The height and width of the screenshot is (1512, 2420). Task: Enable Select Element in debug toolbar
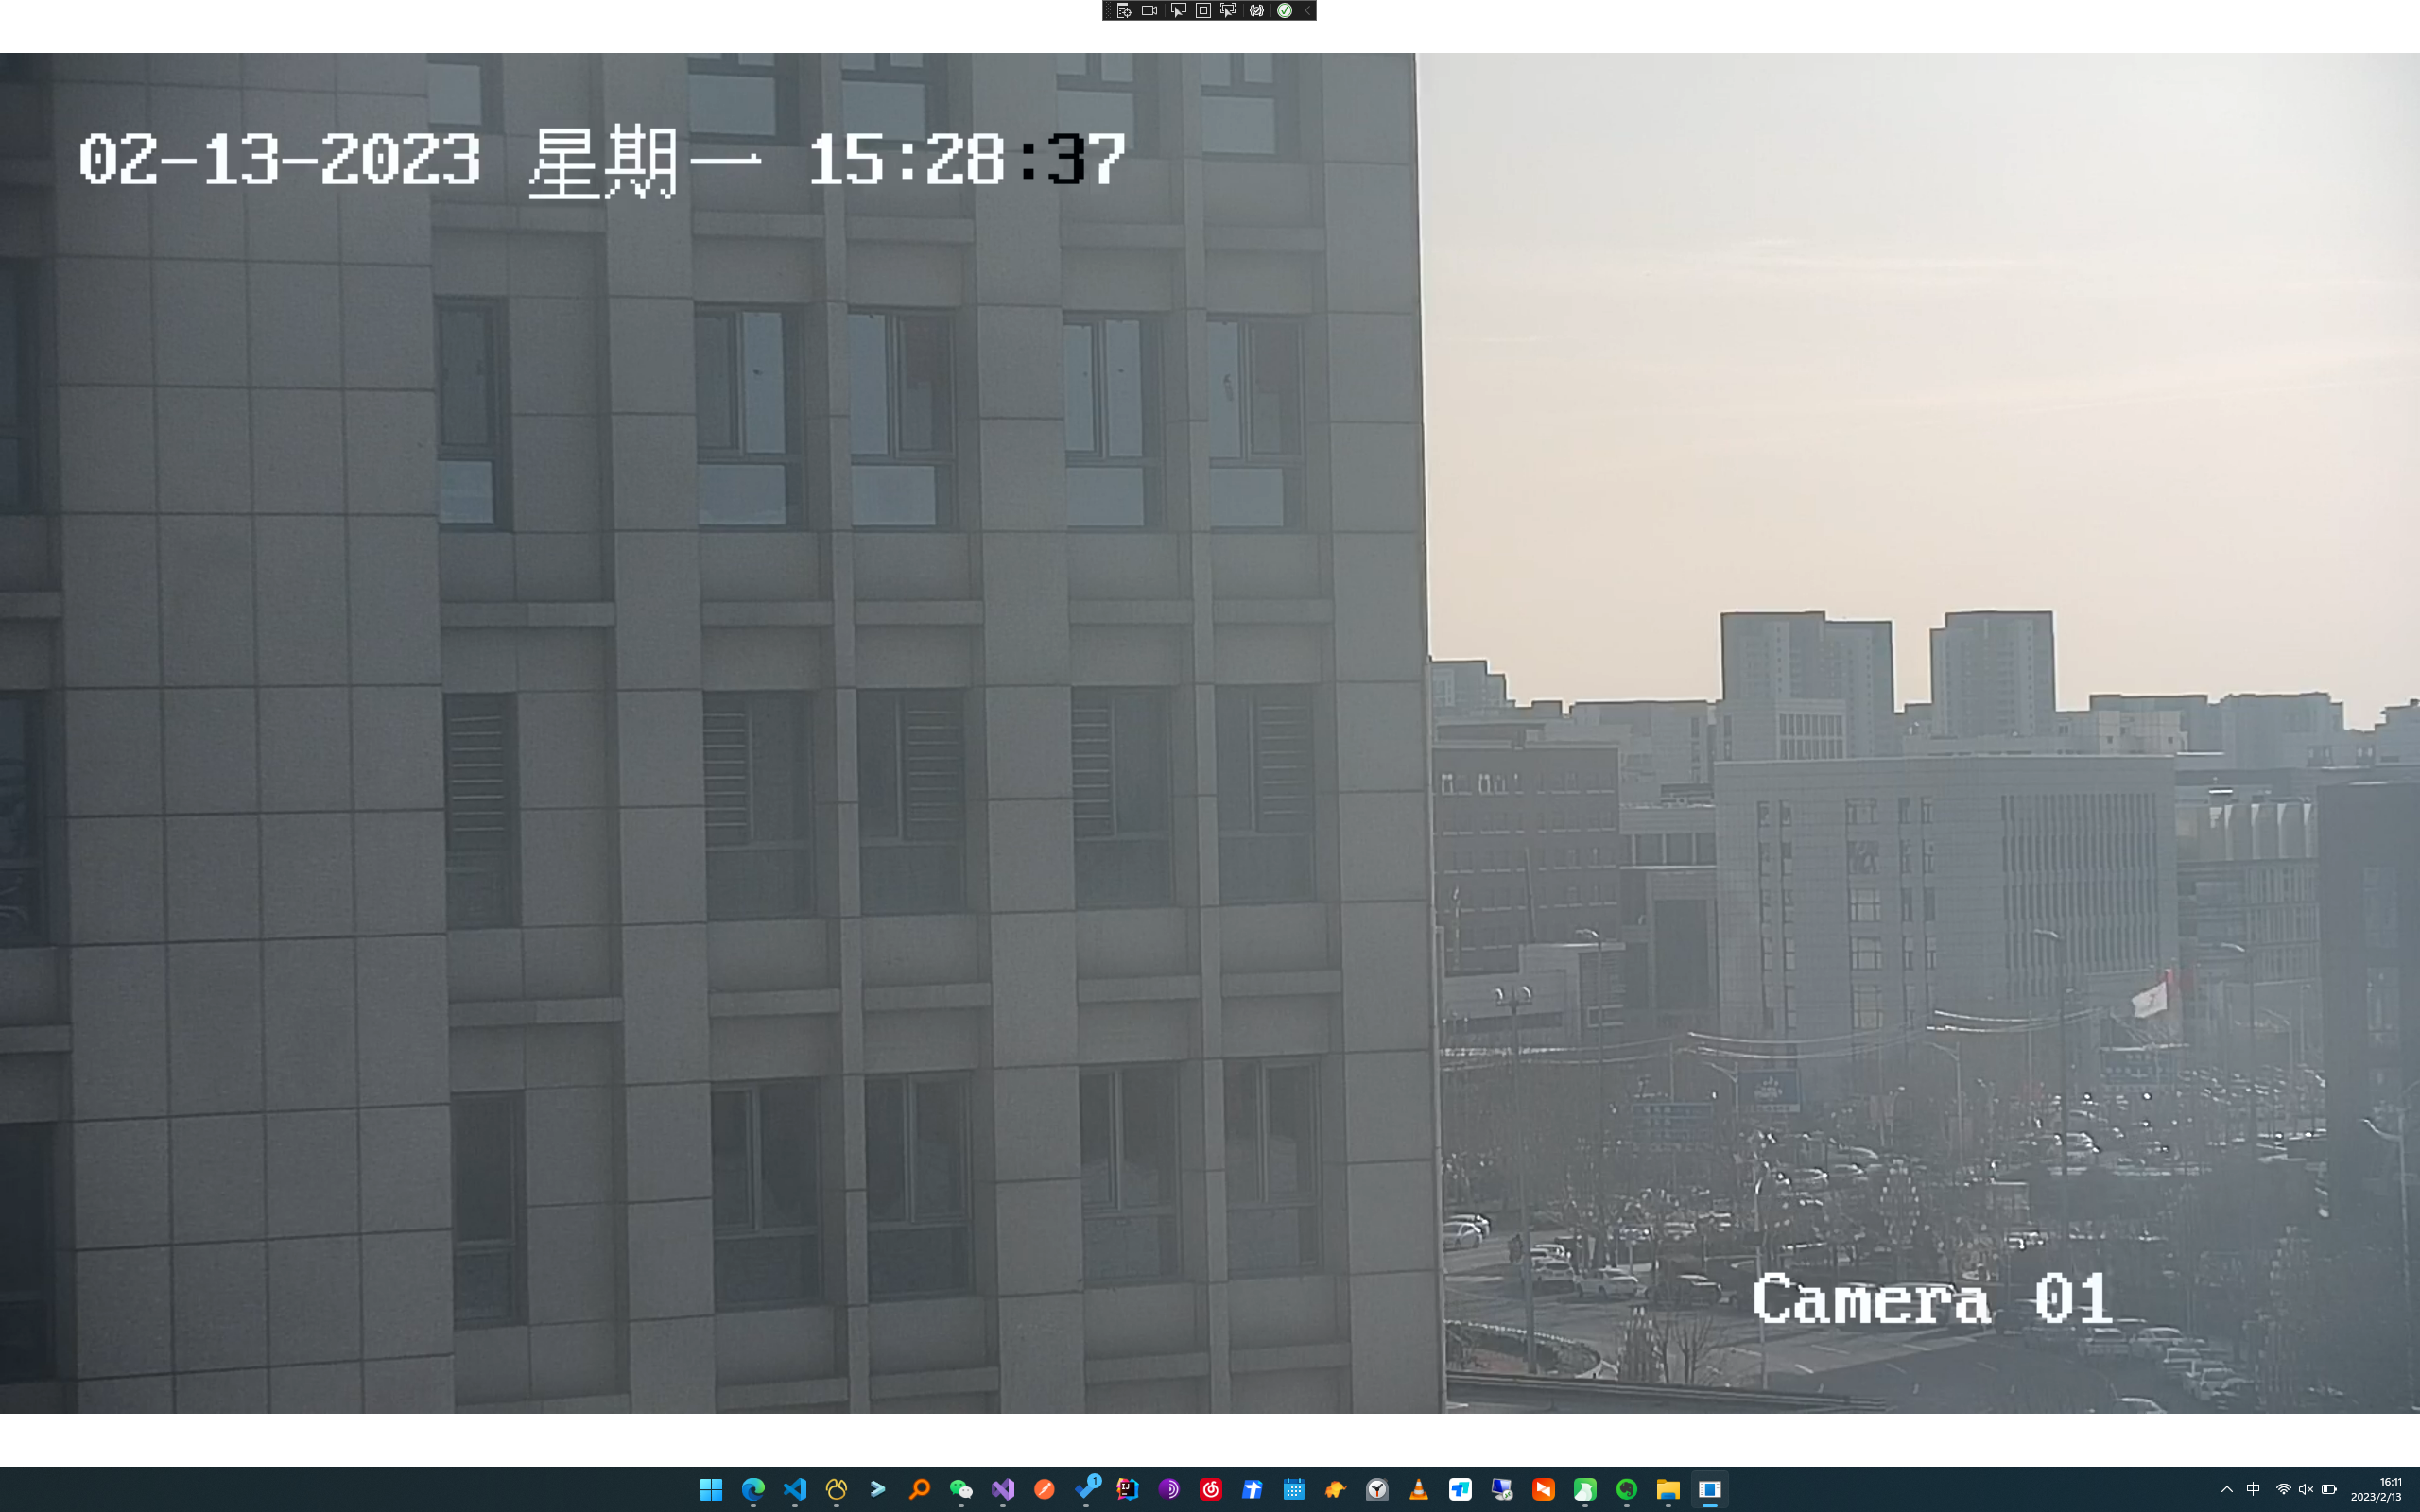[x=1178, y=10]
